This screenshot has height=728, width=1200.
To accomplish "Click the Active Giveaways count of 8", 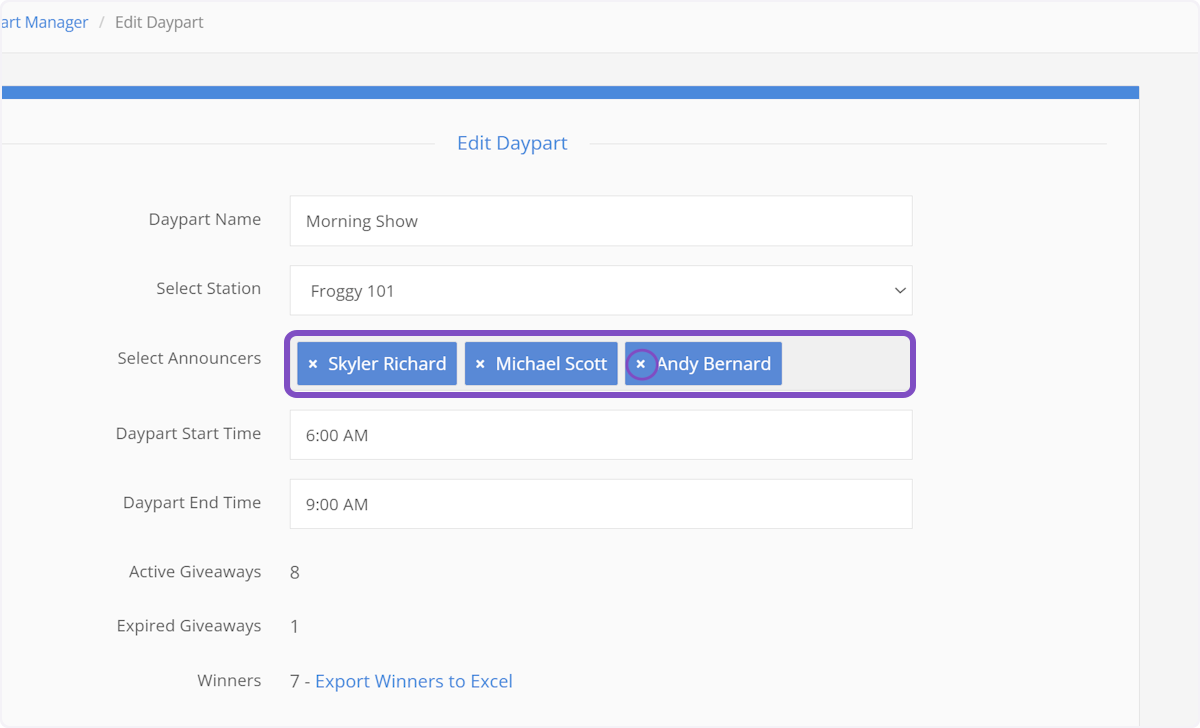I will [294, 572].
